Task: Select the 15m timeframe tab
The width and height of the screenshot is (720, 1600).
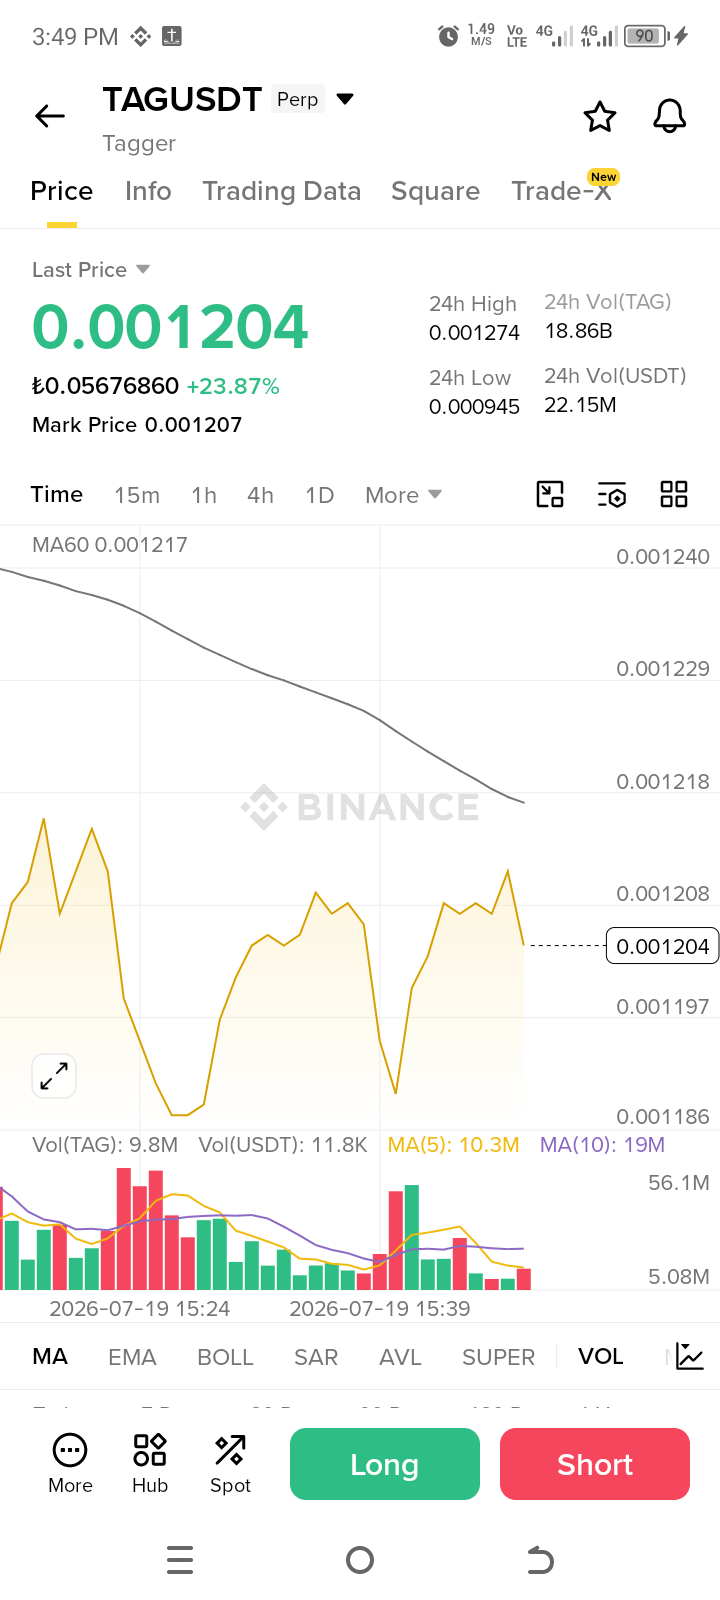Action: (x=137, y=495)
